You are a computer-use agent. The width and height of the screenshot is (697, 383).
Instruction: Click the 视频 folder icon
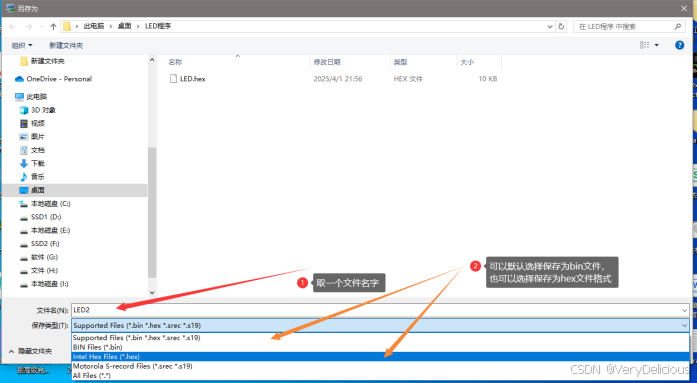coord(24,124)
